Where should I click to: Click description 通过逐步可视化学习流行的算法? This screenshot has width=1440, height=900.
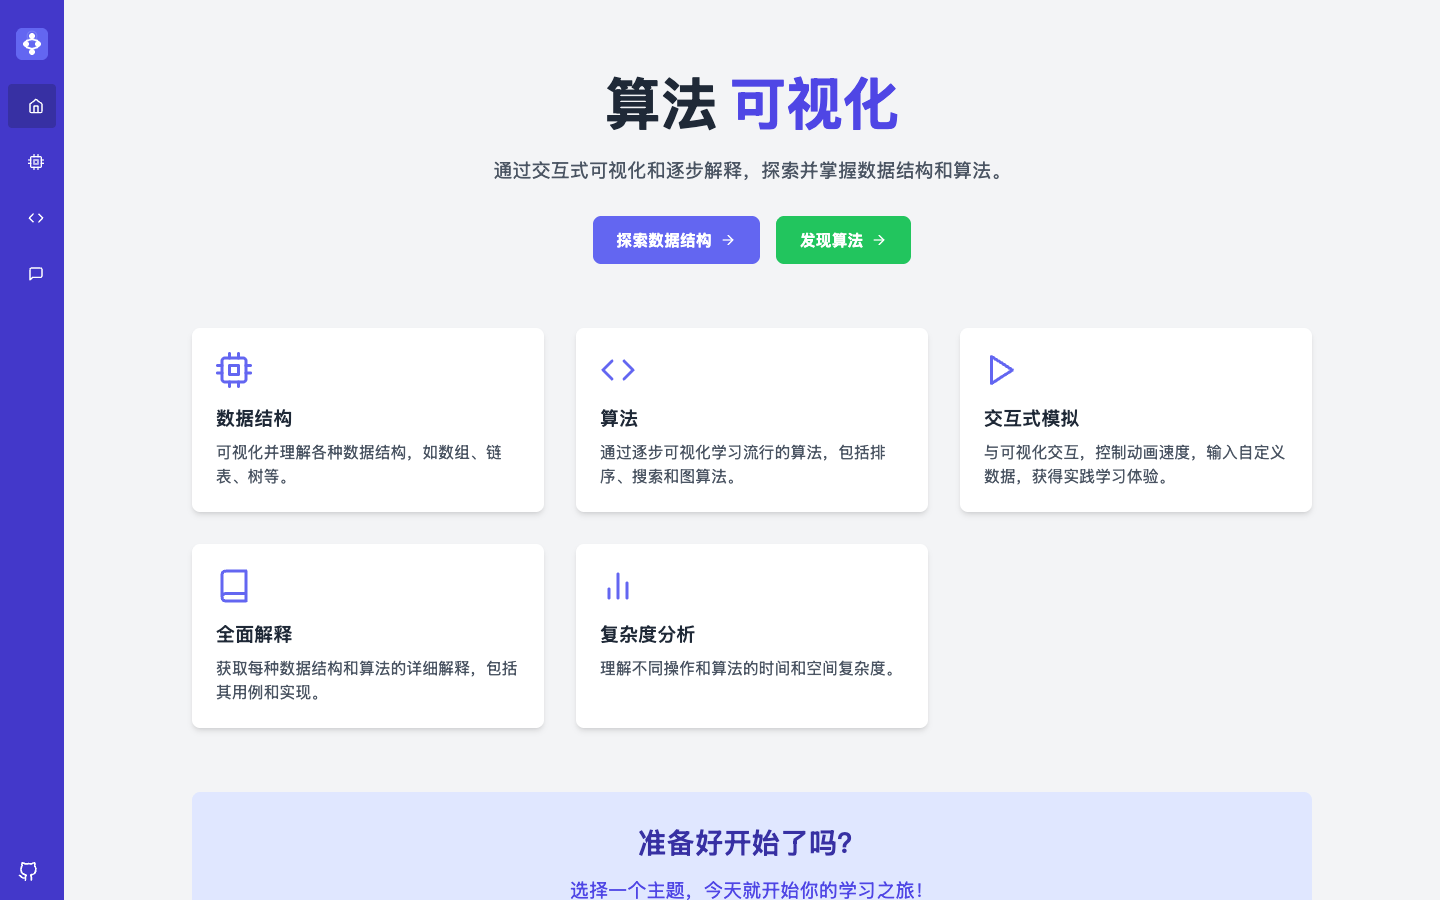click(x=743, y=464)
